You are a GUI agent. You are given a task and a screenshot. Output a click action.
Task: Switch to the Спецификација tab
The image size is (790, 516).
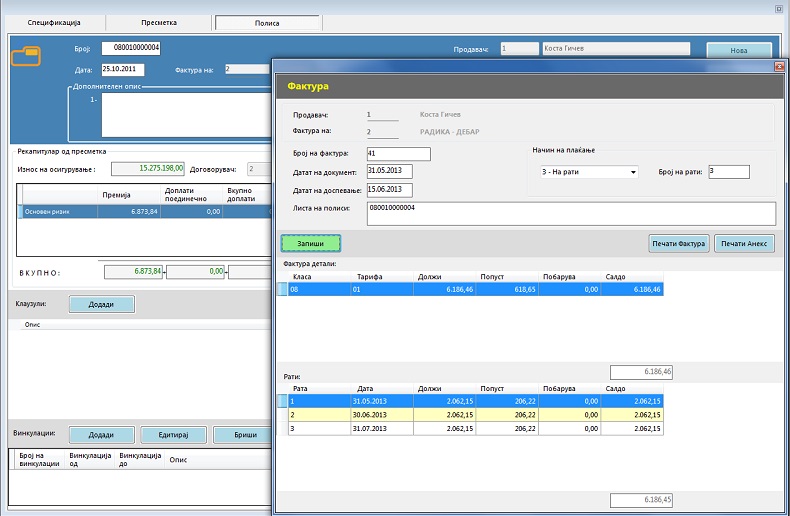click(x=54, y=23)
